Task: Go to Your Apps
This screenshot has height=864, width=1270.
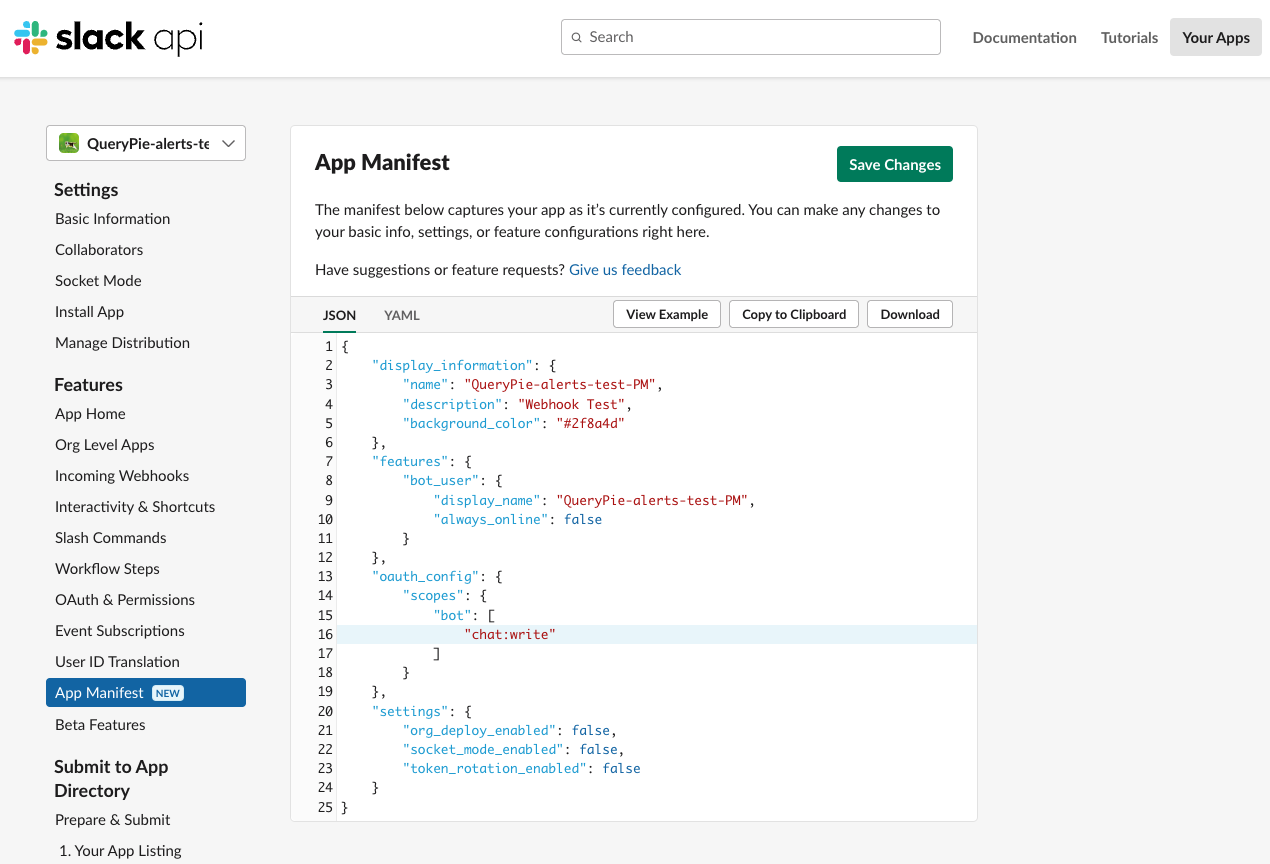Action: pos(1216,38)
